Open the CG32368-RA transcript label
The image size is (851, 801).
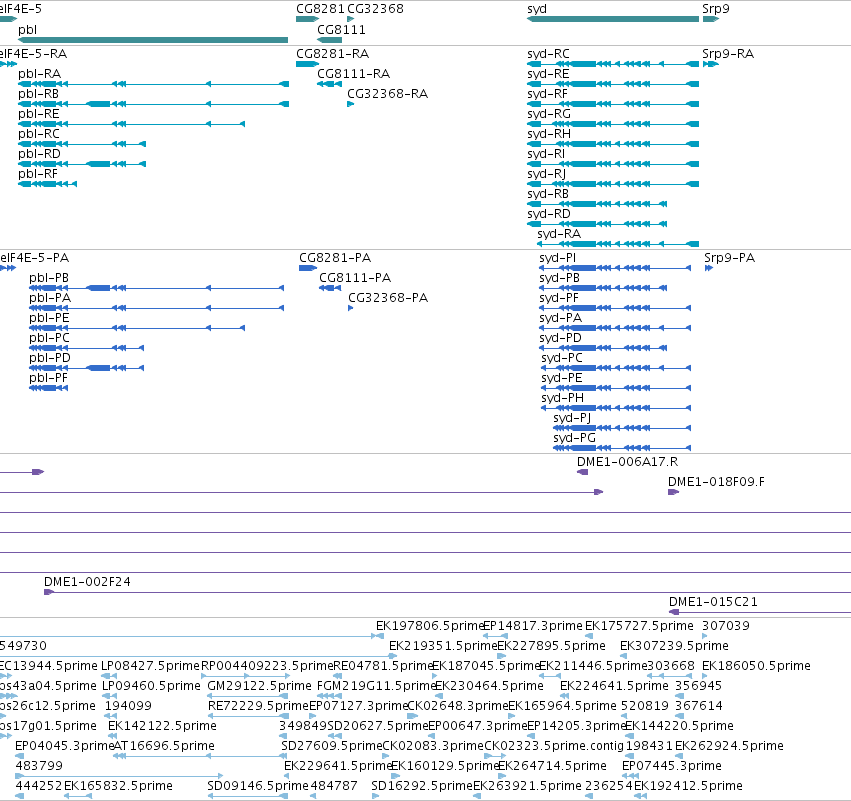[388, 94]
